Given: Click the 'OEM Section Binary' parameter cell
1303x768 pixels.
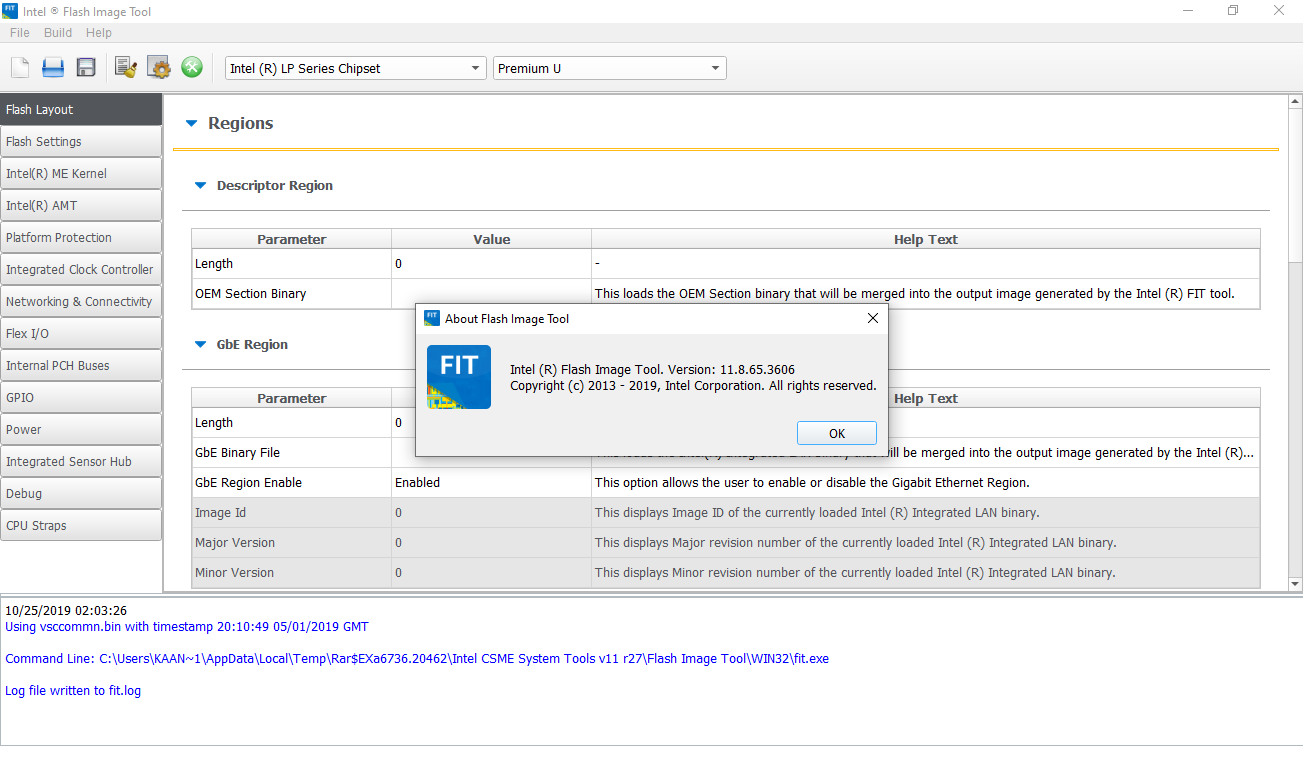Looking at the screenshot, I should (x=292, y=294).
